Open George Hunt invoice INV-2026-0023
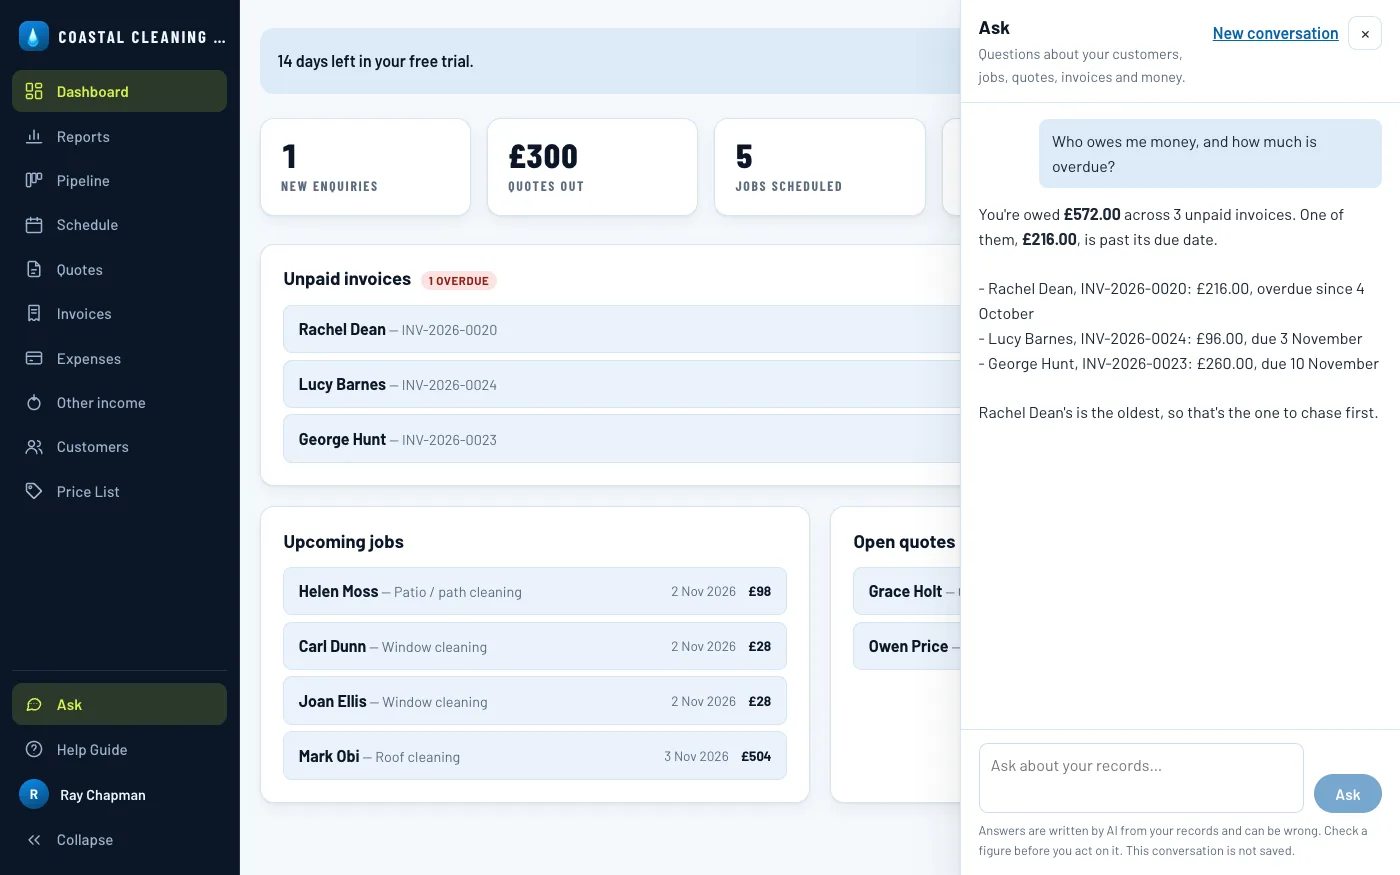 click(622, 439)
